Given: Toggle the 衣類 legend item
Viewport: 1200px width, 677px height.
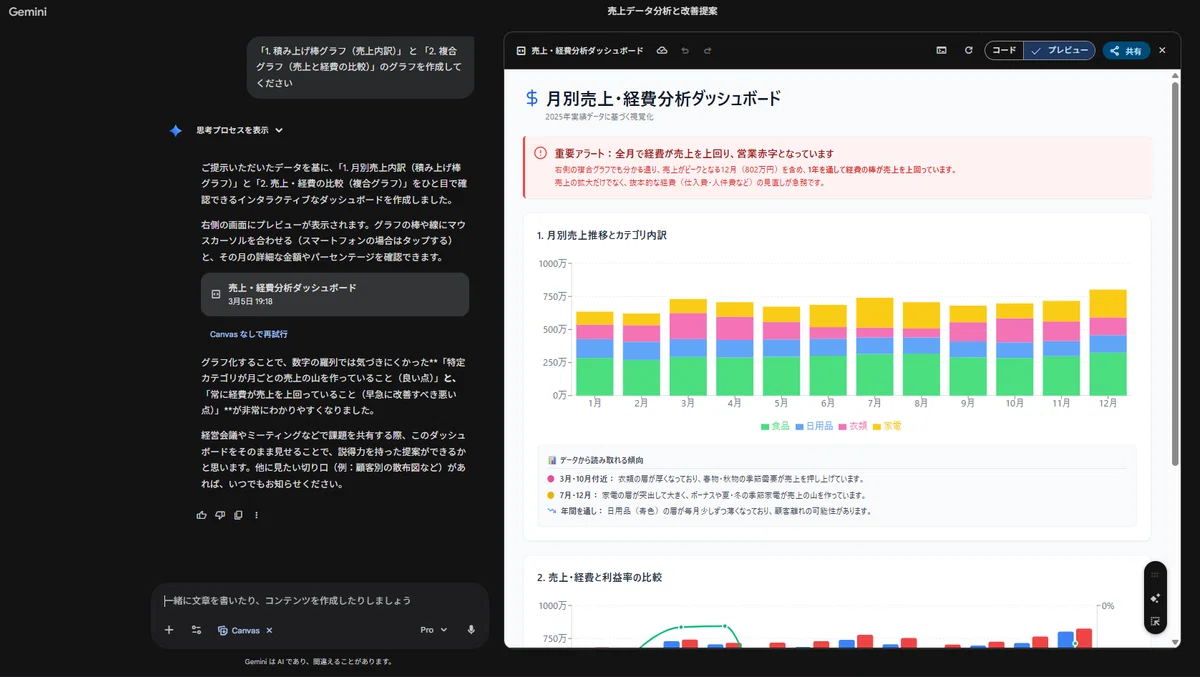Looking at the screenshot, I should 853,426.
